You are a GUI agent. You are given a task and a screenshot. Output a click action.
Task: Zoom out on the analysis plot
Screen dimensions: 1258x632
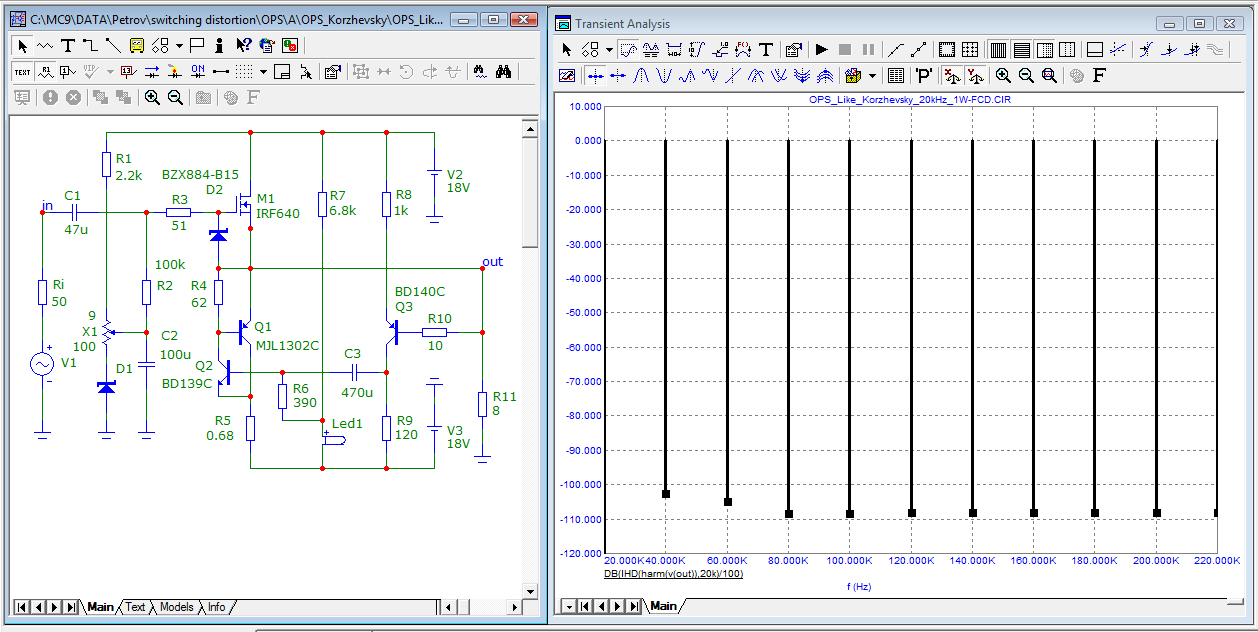[1026, 75]
